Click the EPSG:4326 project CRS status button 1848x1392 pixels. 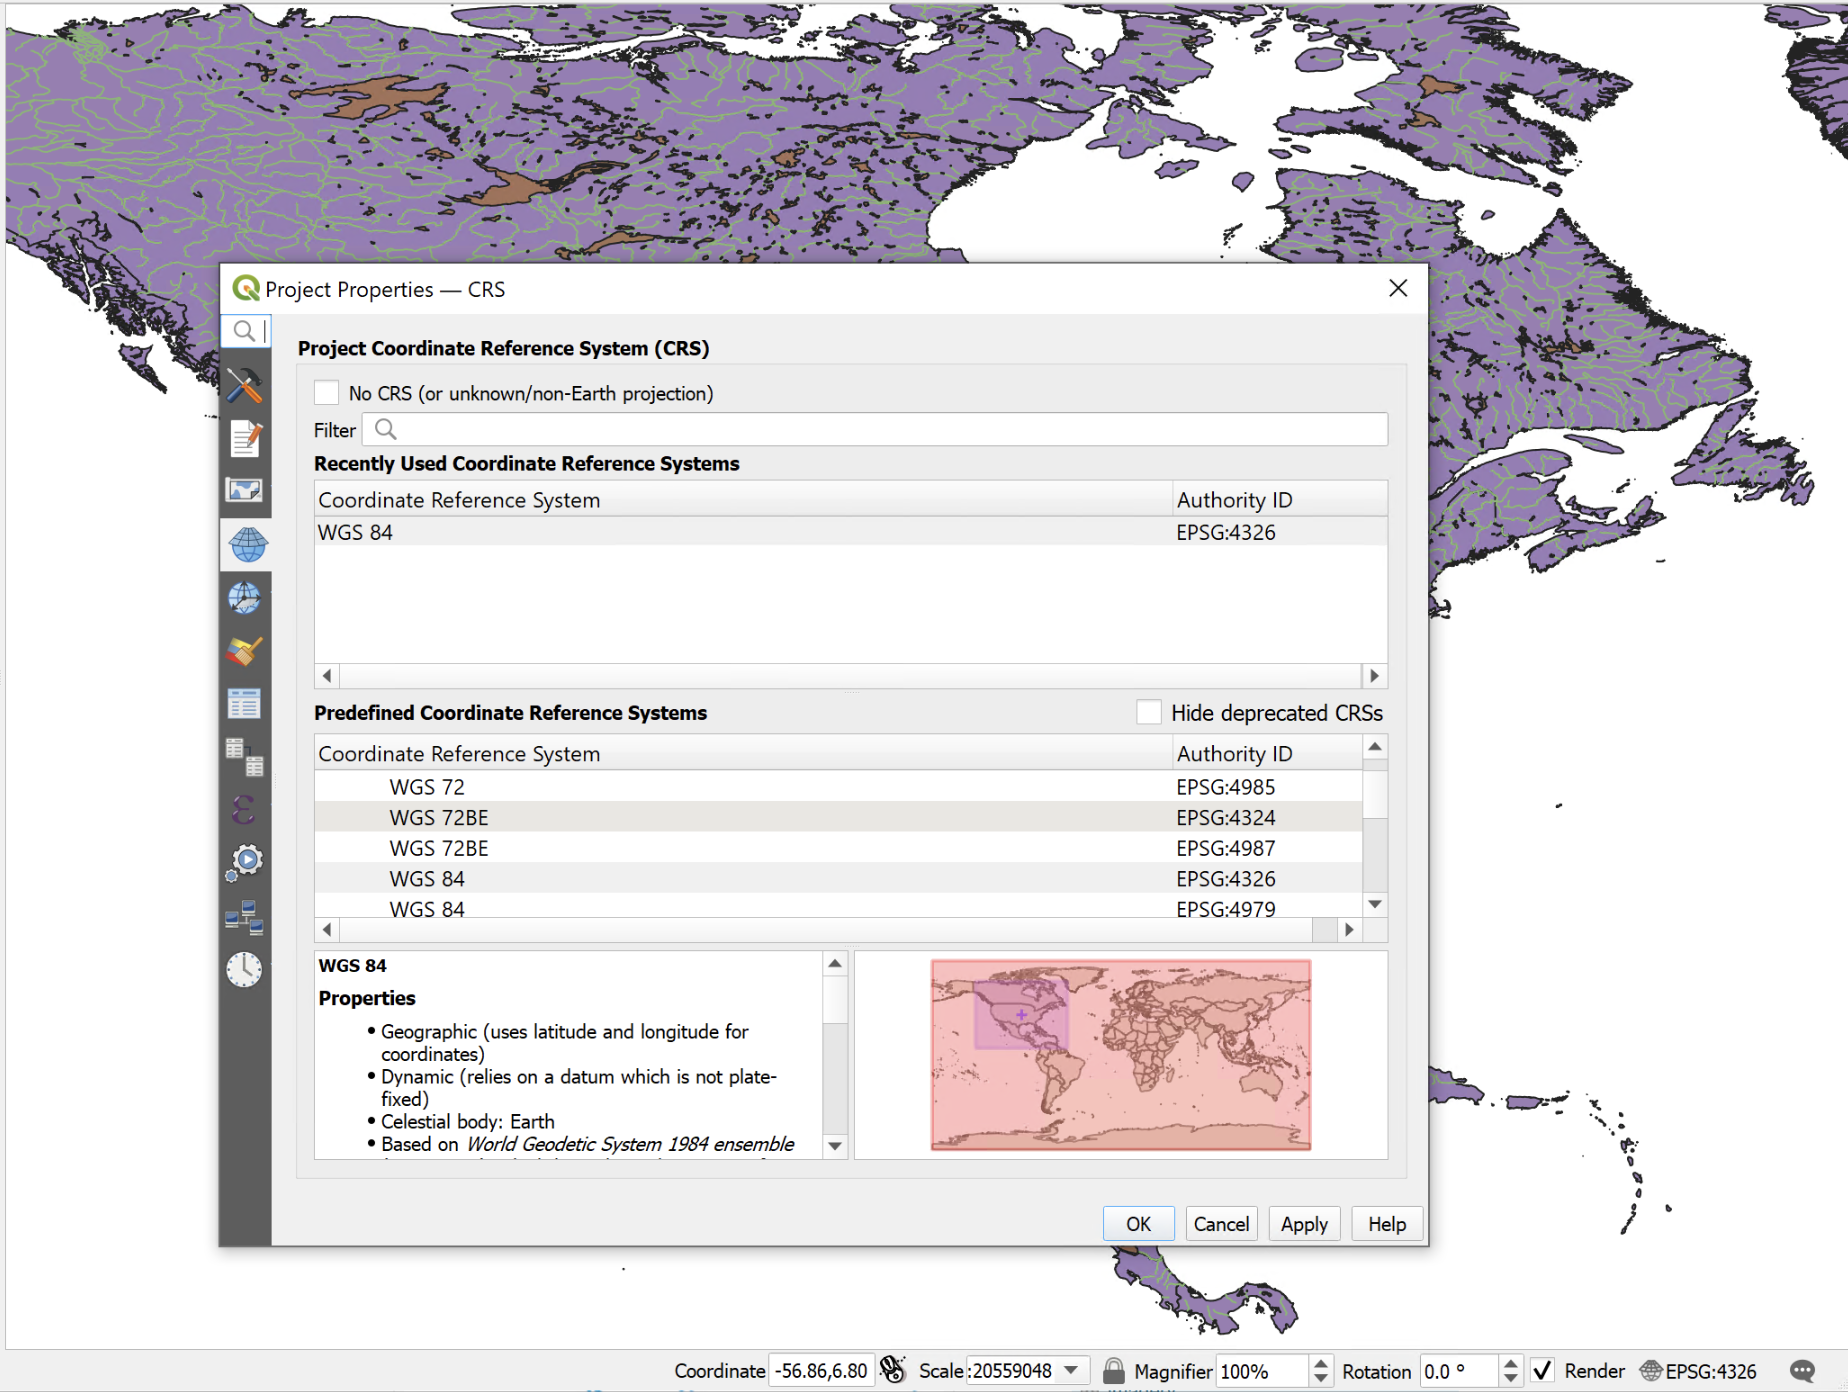pyautogui.click(x=1698, y=1371)
